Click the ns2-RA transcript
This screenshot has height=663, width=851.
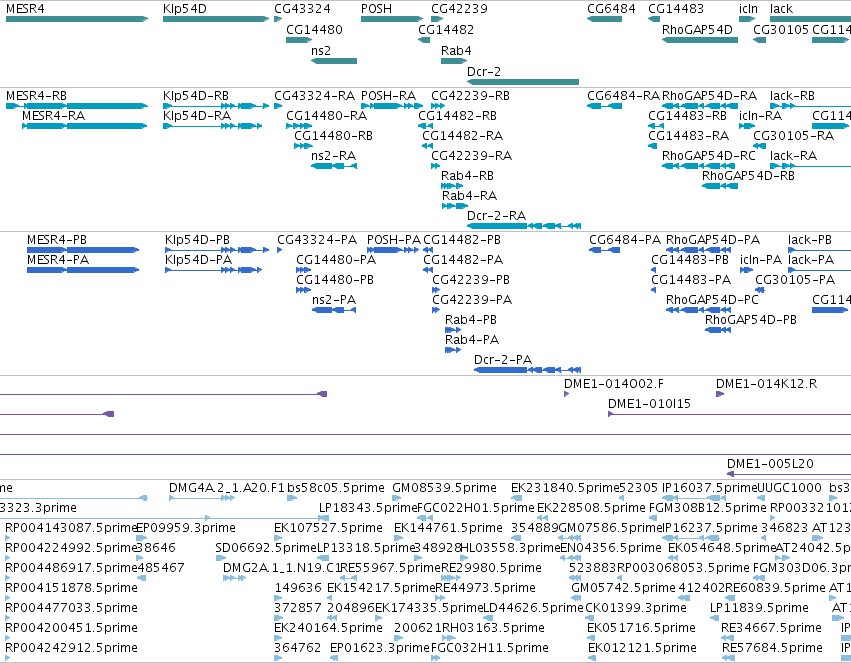[x=334, y=165]
